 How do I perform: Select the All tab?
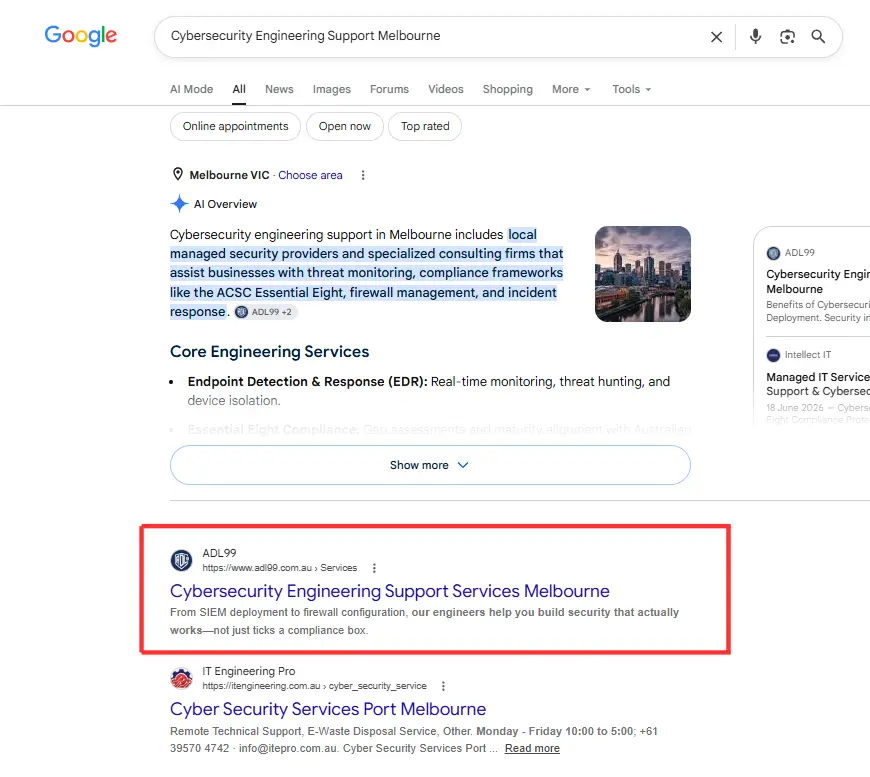click(239, 89)
